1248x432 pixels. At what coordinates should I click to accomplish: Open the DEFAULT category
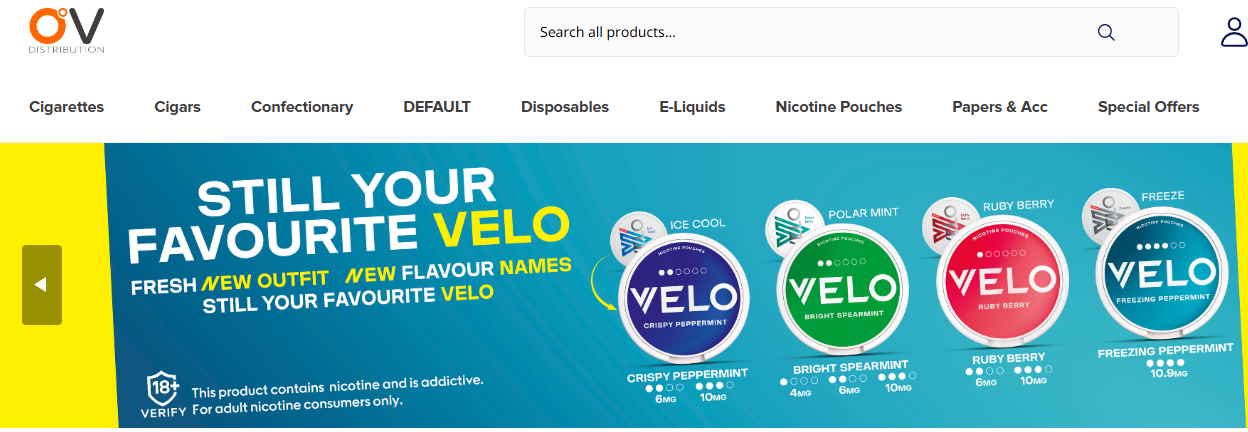[x=437, y=107]
